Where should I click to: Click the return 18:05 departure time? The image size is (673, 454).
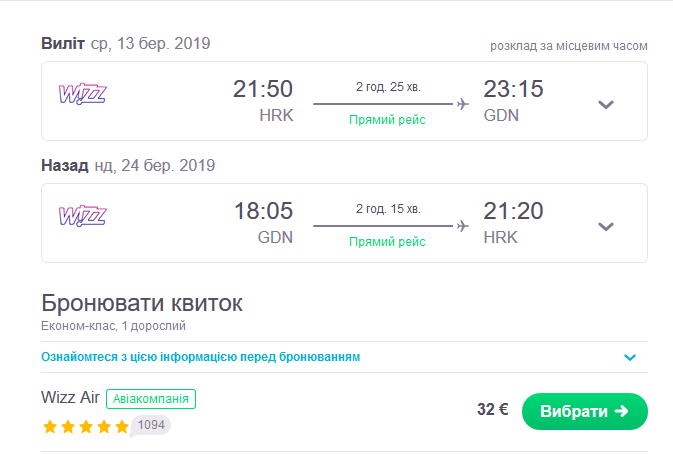tap(263, 211)
